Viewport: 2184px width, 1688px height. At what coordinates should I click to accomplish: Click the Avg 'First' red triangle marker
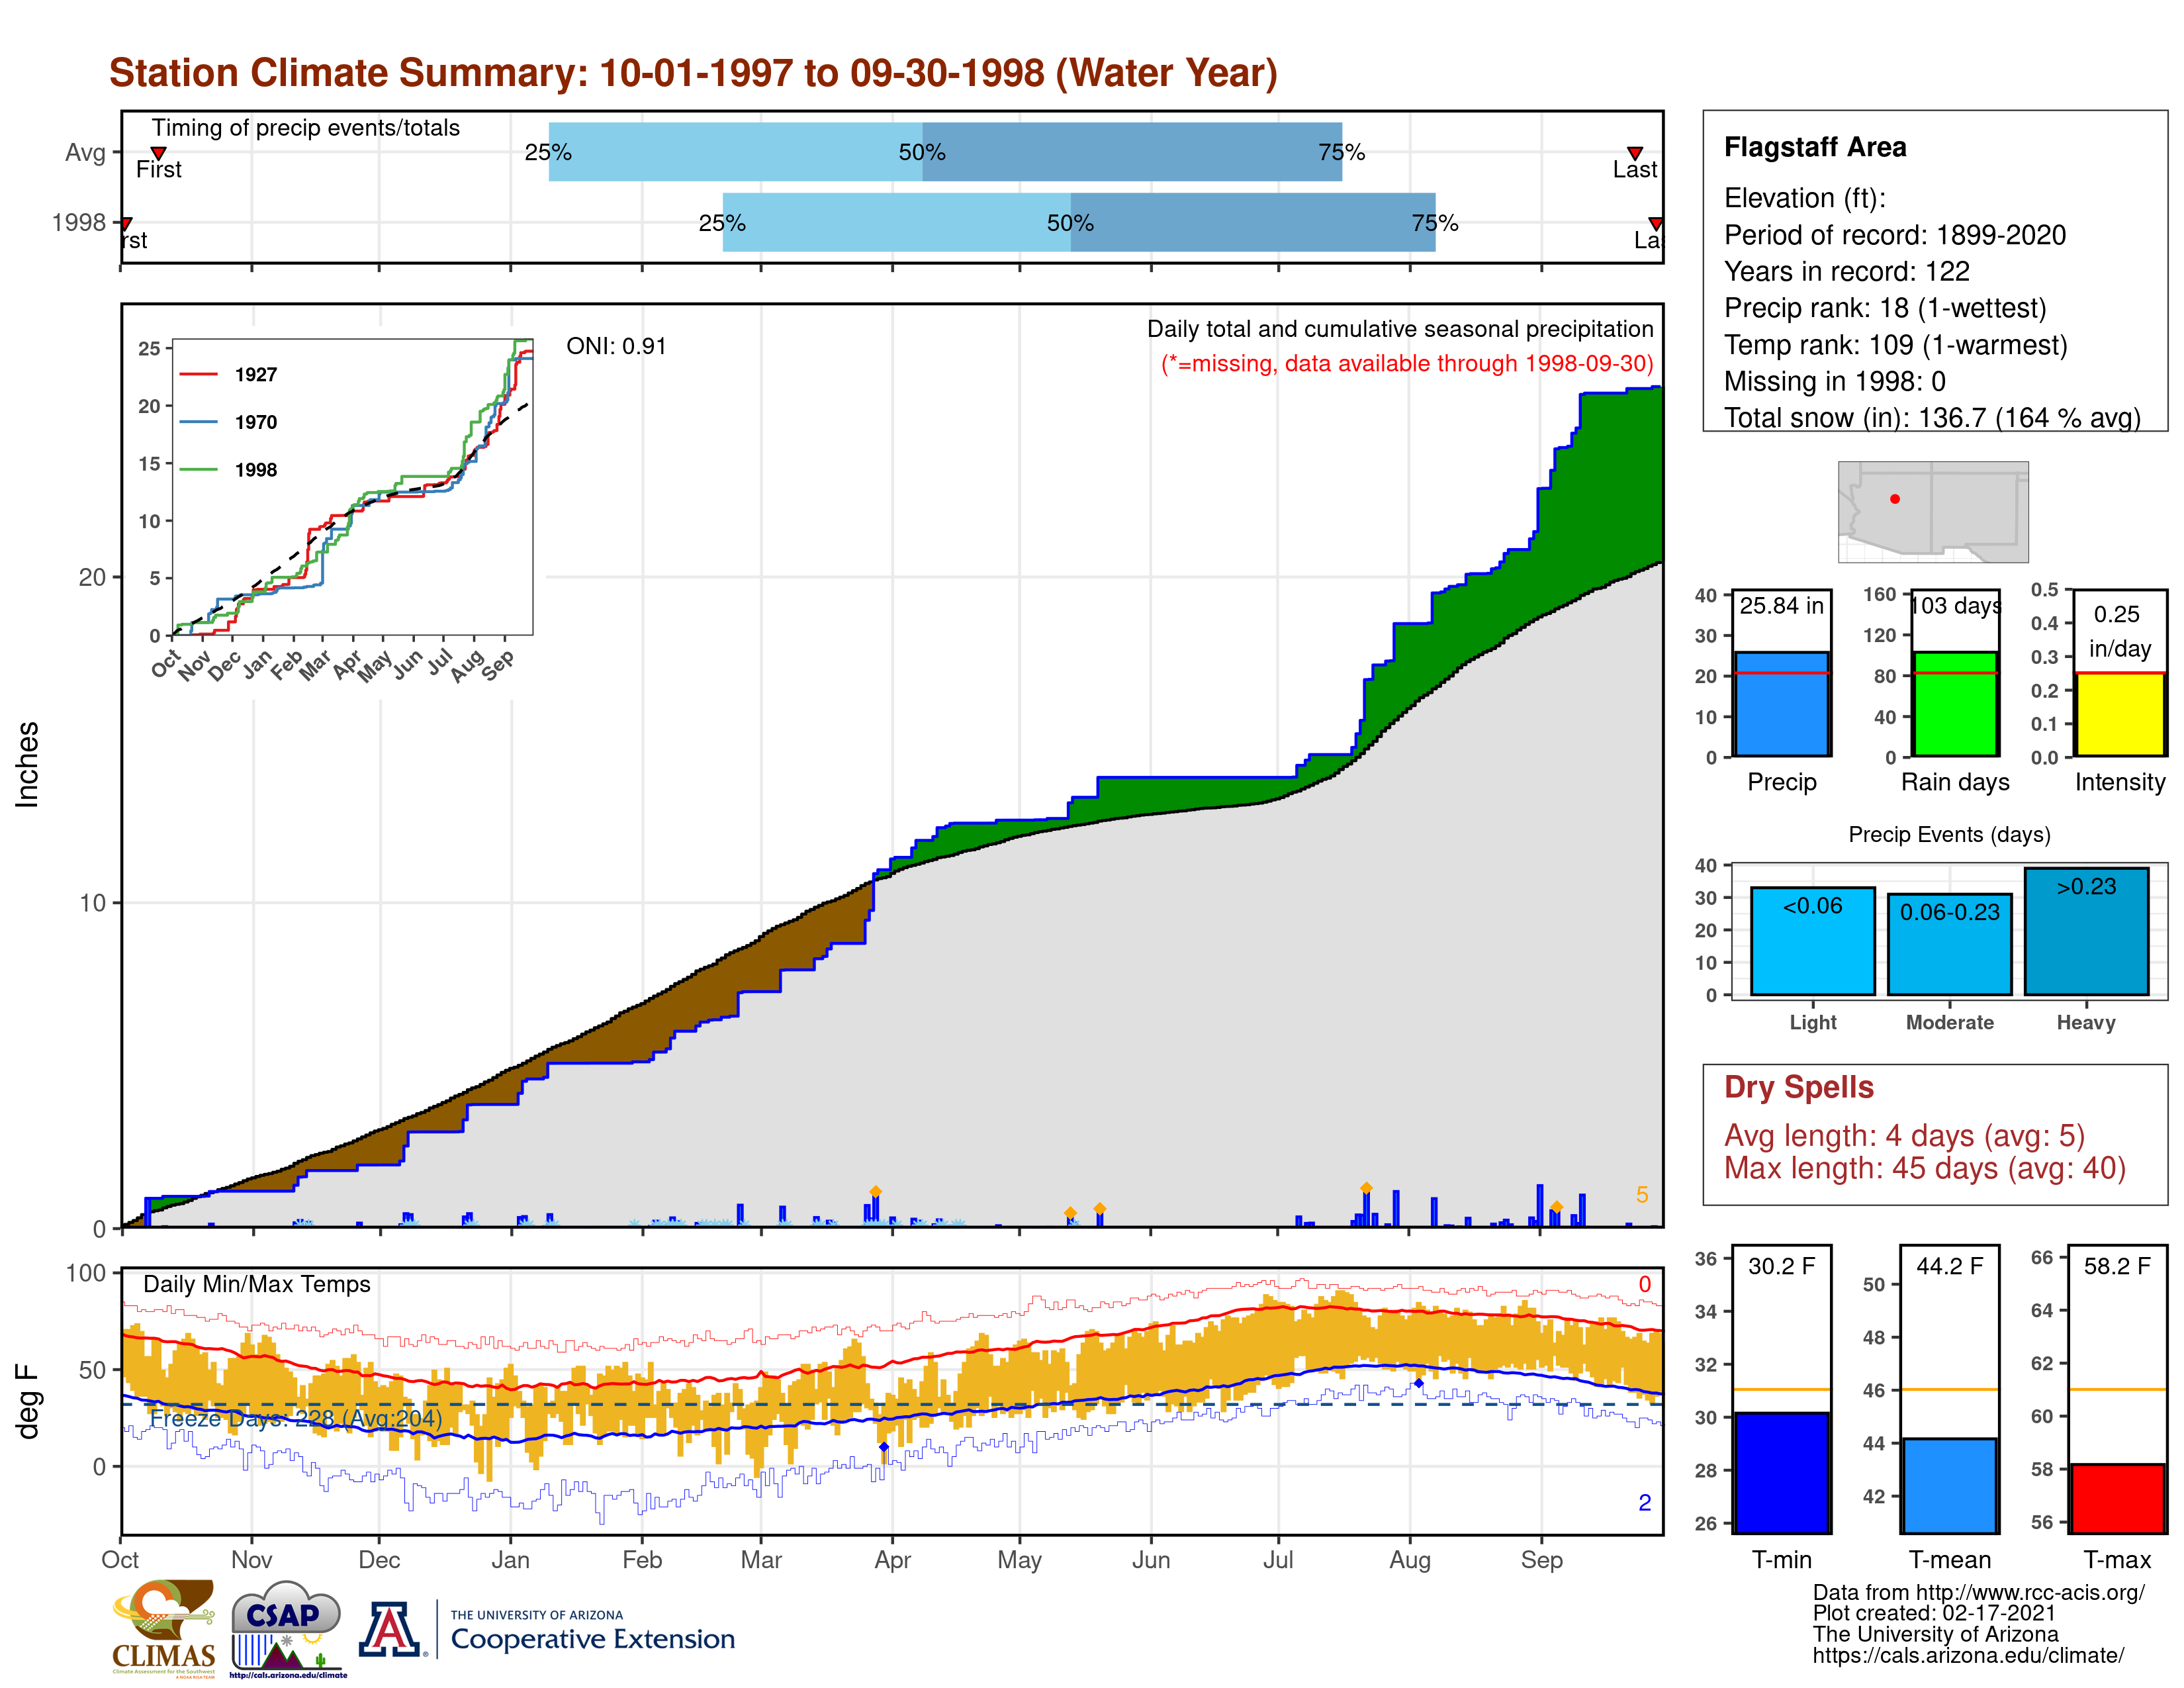158,153
